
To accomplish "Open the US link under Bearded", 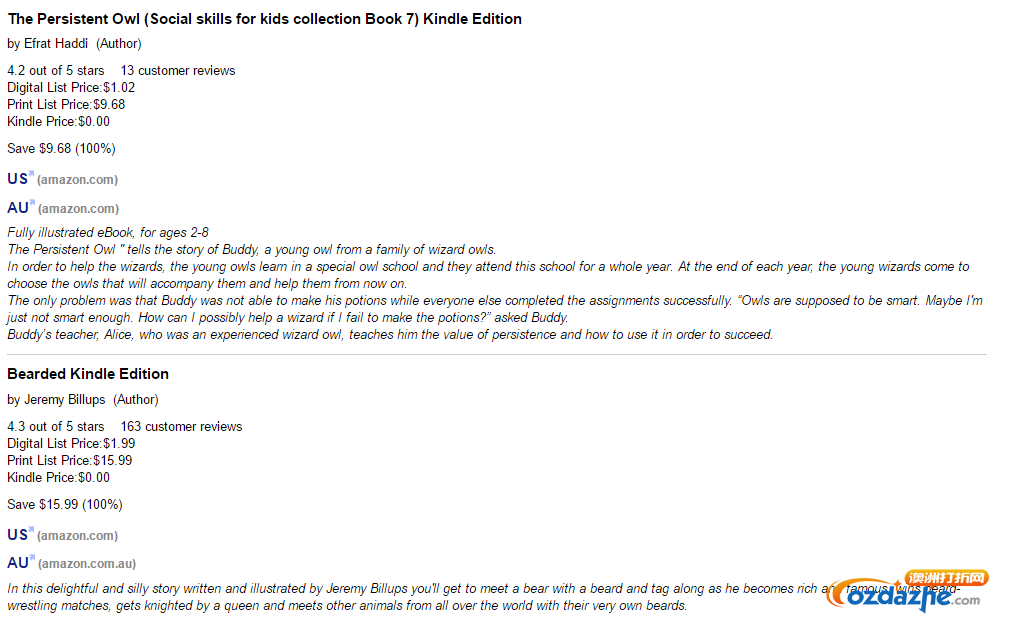I will coord(17,535).
